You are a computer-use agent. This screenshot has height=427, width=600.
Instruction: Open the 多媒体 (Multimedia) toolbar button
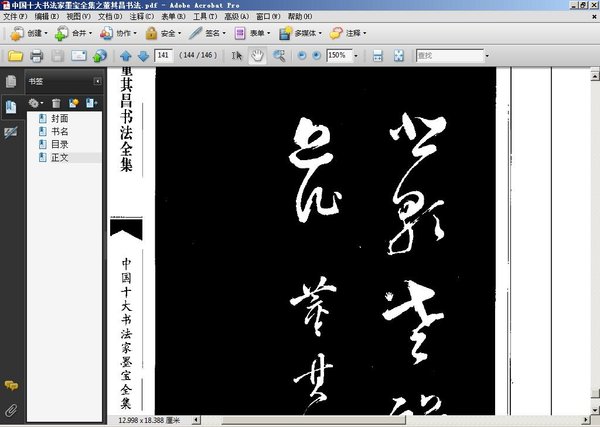click(x=300, y=34)
